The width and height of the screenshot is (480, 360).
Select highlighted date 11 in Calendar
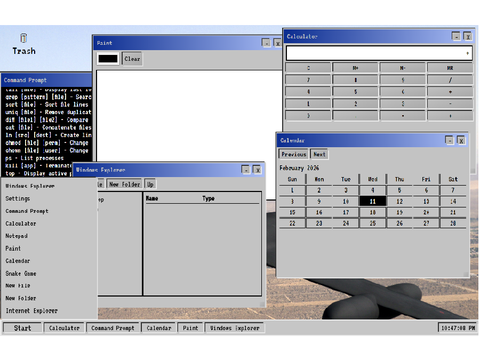pyautogui.click(x=373, y=201)
